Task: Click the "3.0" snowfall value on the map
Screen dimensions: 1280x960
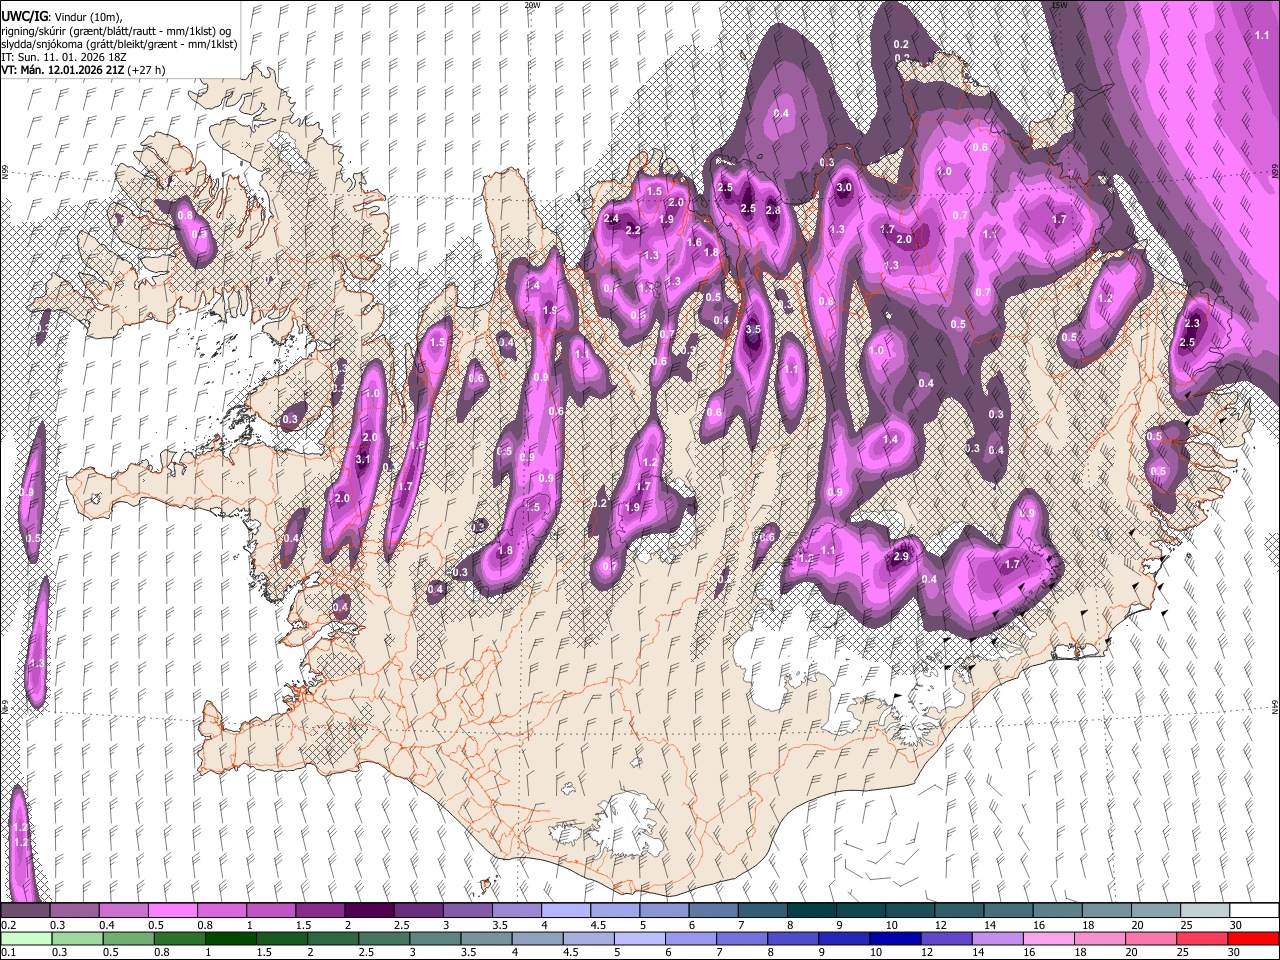Action: (844, 187)
